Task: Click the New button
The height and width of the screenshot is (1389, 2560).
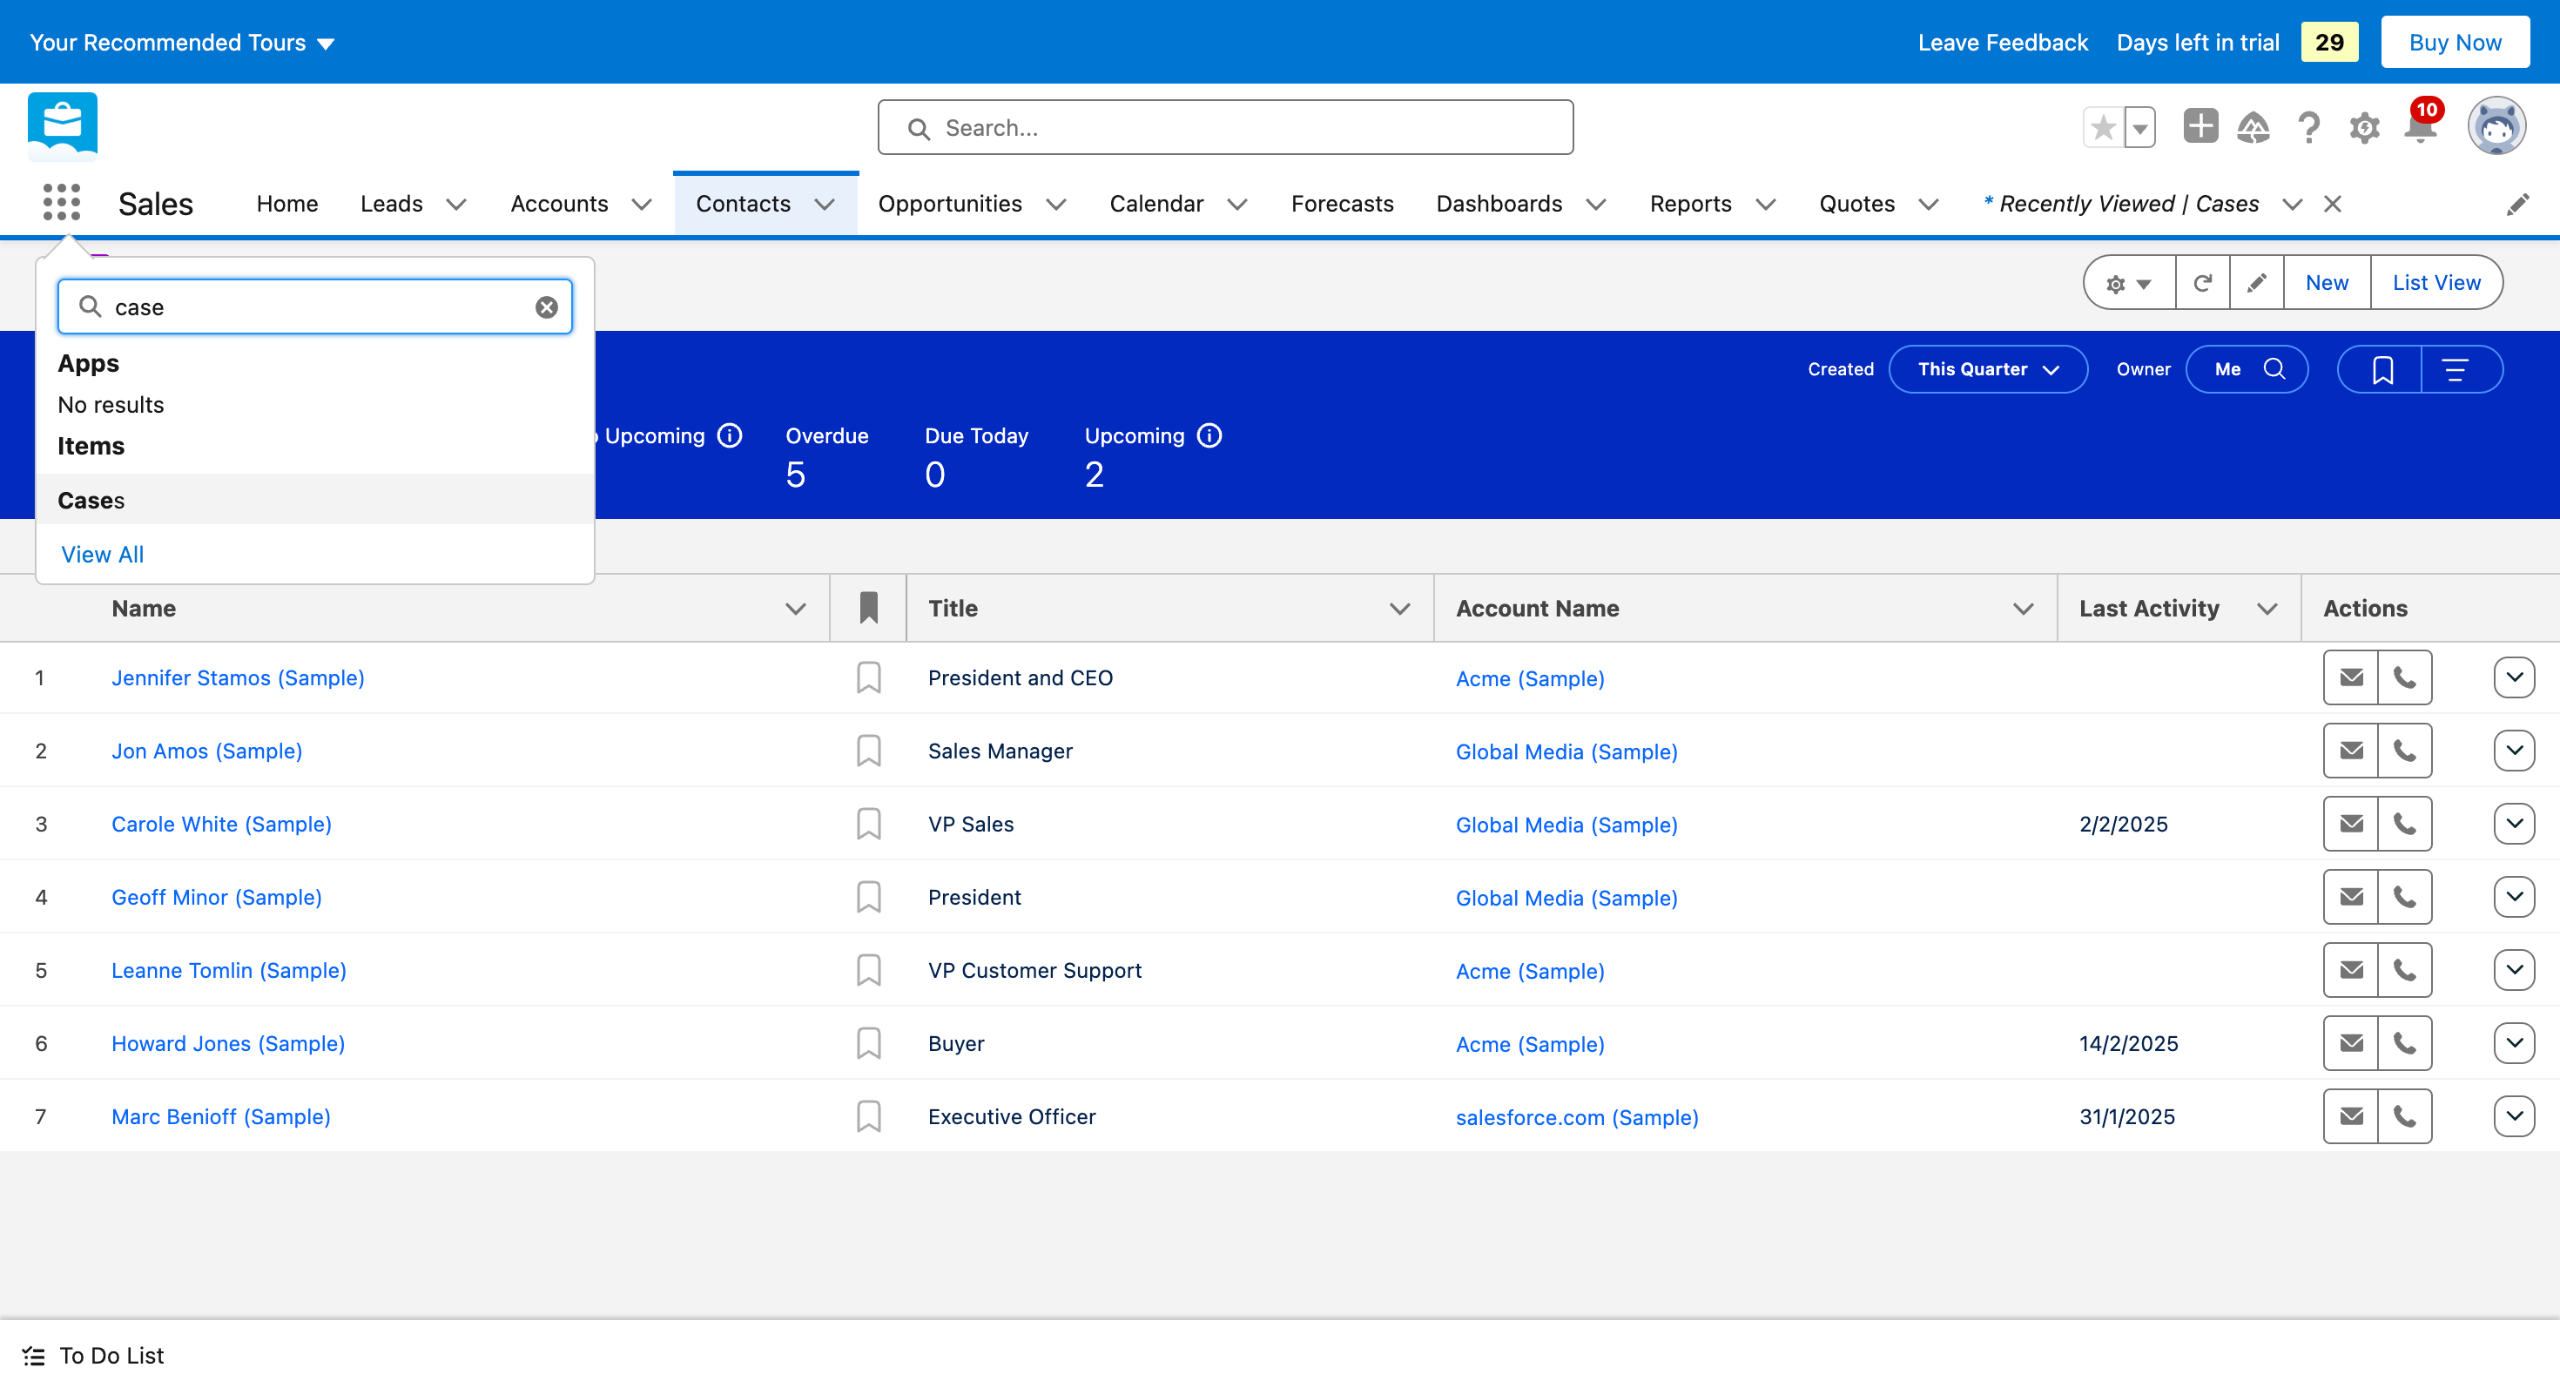Action: 2326,283
